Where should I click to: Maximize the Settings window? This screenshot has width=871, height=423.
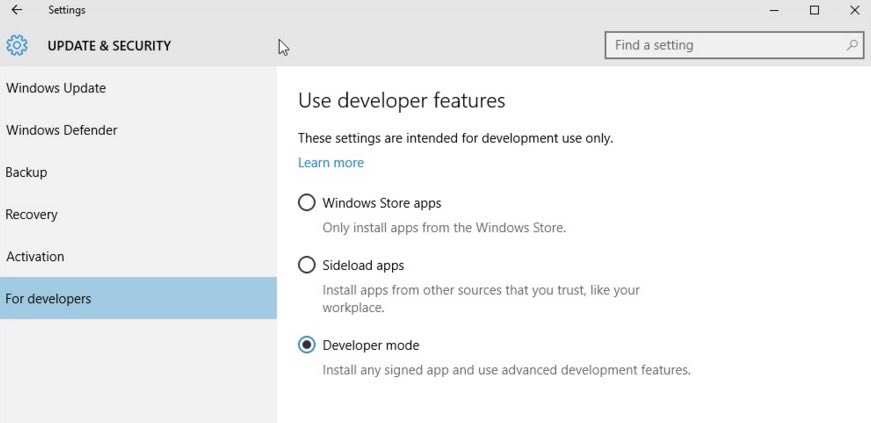point(814,10)
